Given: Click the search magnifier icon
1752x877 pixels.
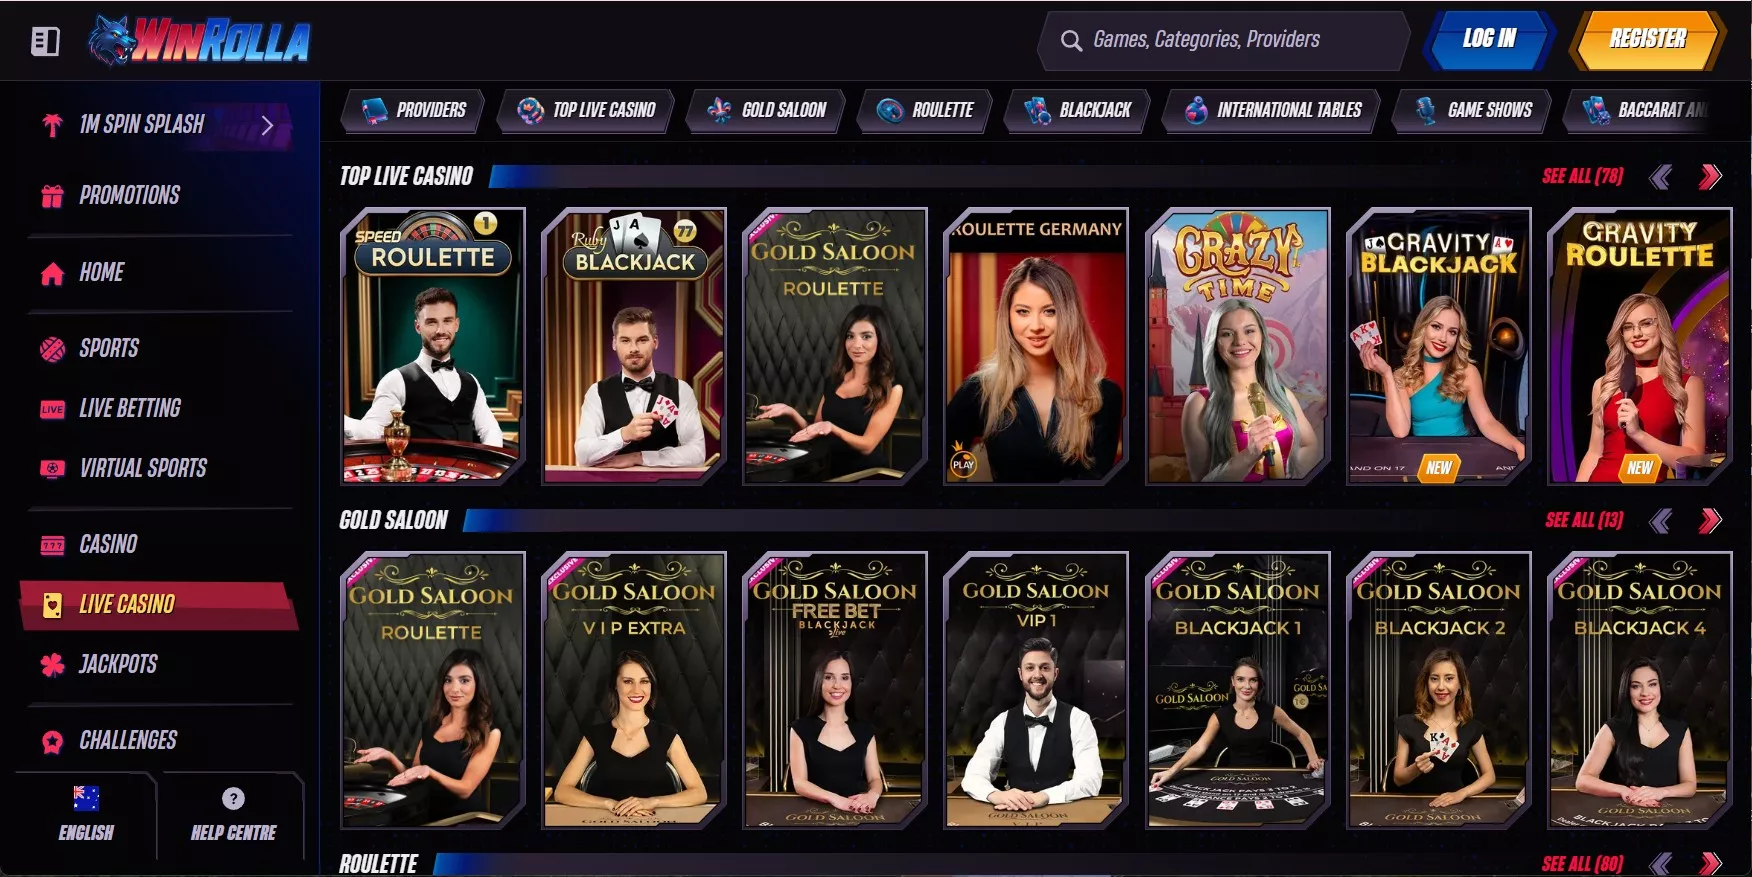Looking at the screenshot, I should pyautogui.click(x=1071, y=41).
